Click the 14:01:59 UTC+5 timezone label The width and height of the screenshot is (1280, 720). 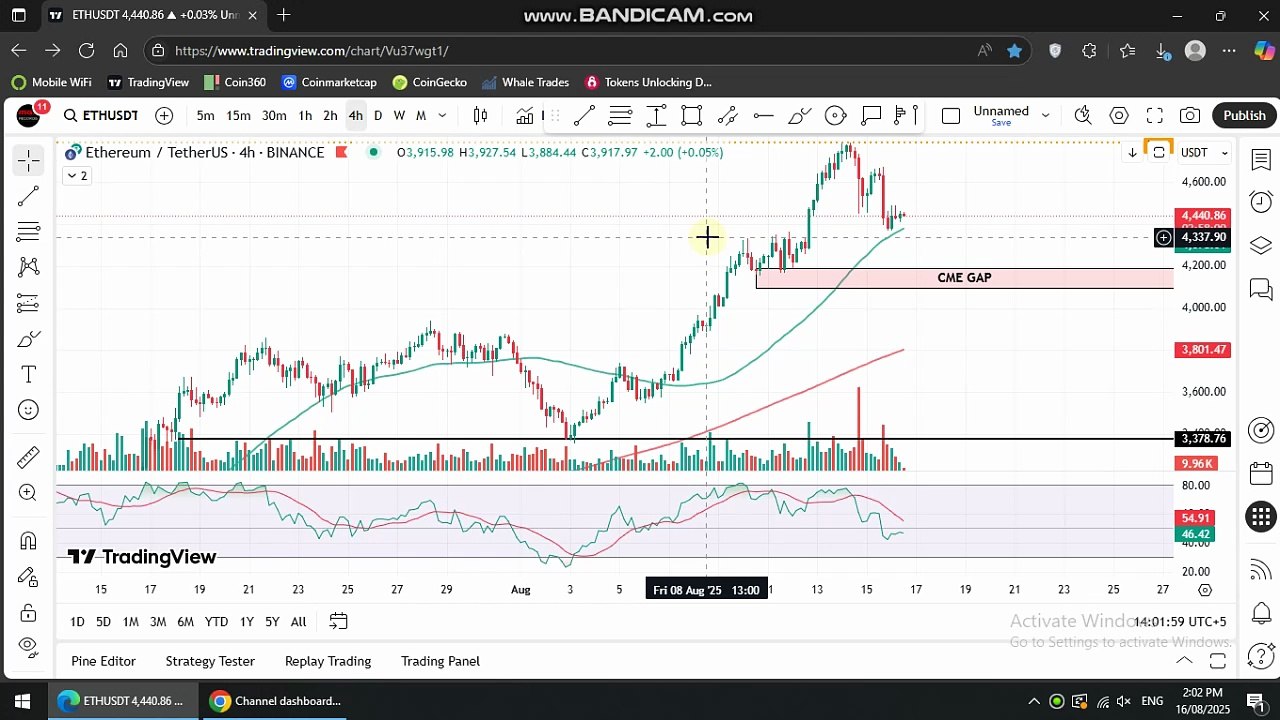click(x=1179, y=622)
